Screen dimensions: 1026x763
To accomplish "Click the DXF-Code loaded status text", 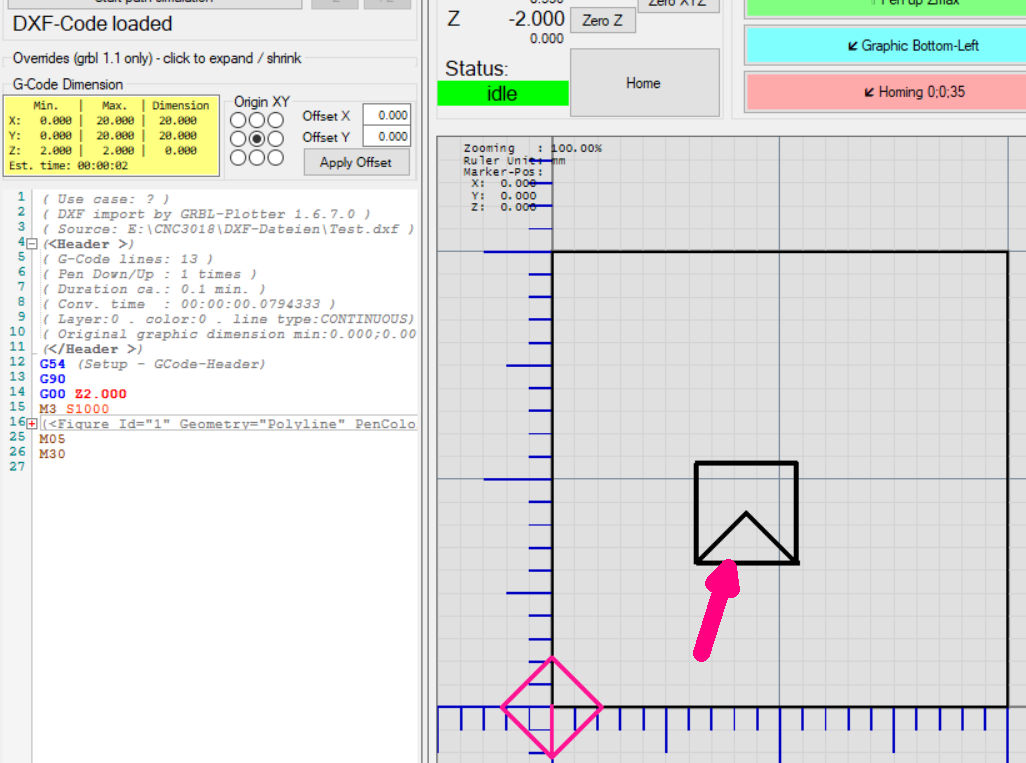I will click(92, 24).
